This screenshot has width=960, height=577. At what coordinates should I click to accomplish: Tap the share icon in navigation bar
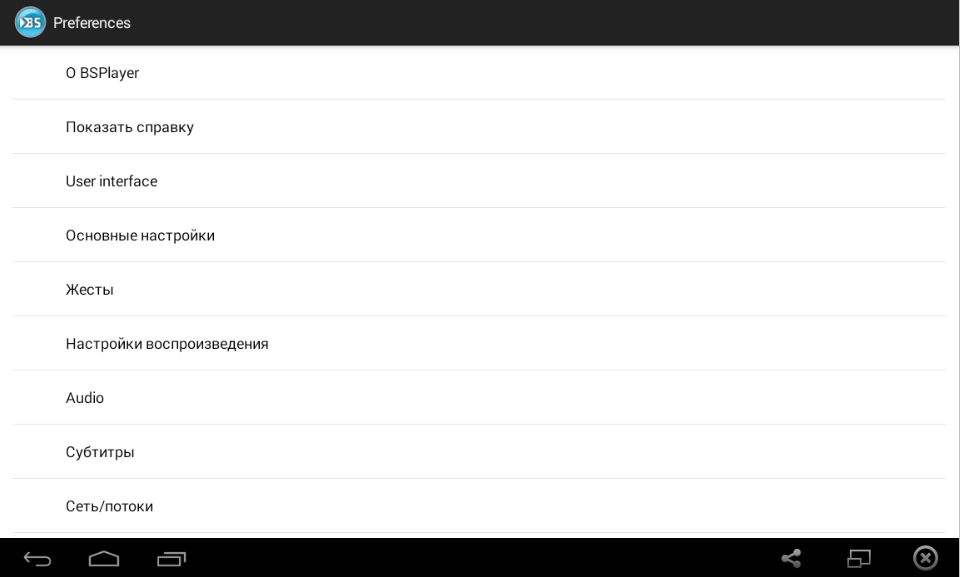click(791, 559)
